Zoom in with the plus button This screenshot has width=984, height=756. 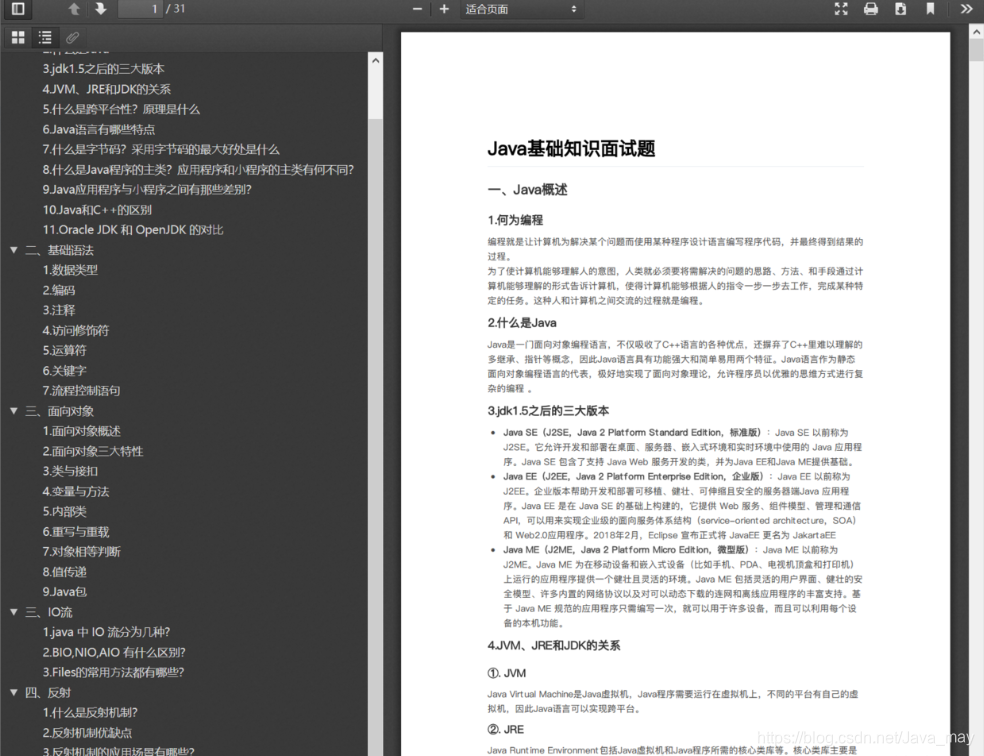point(444,9)
